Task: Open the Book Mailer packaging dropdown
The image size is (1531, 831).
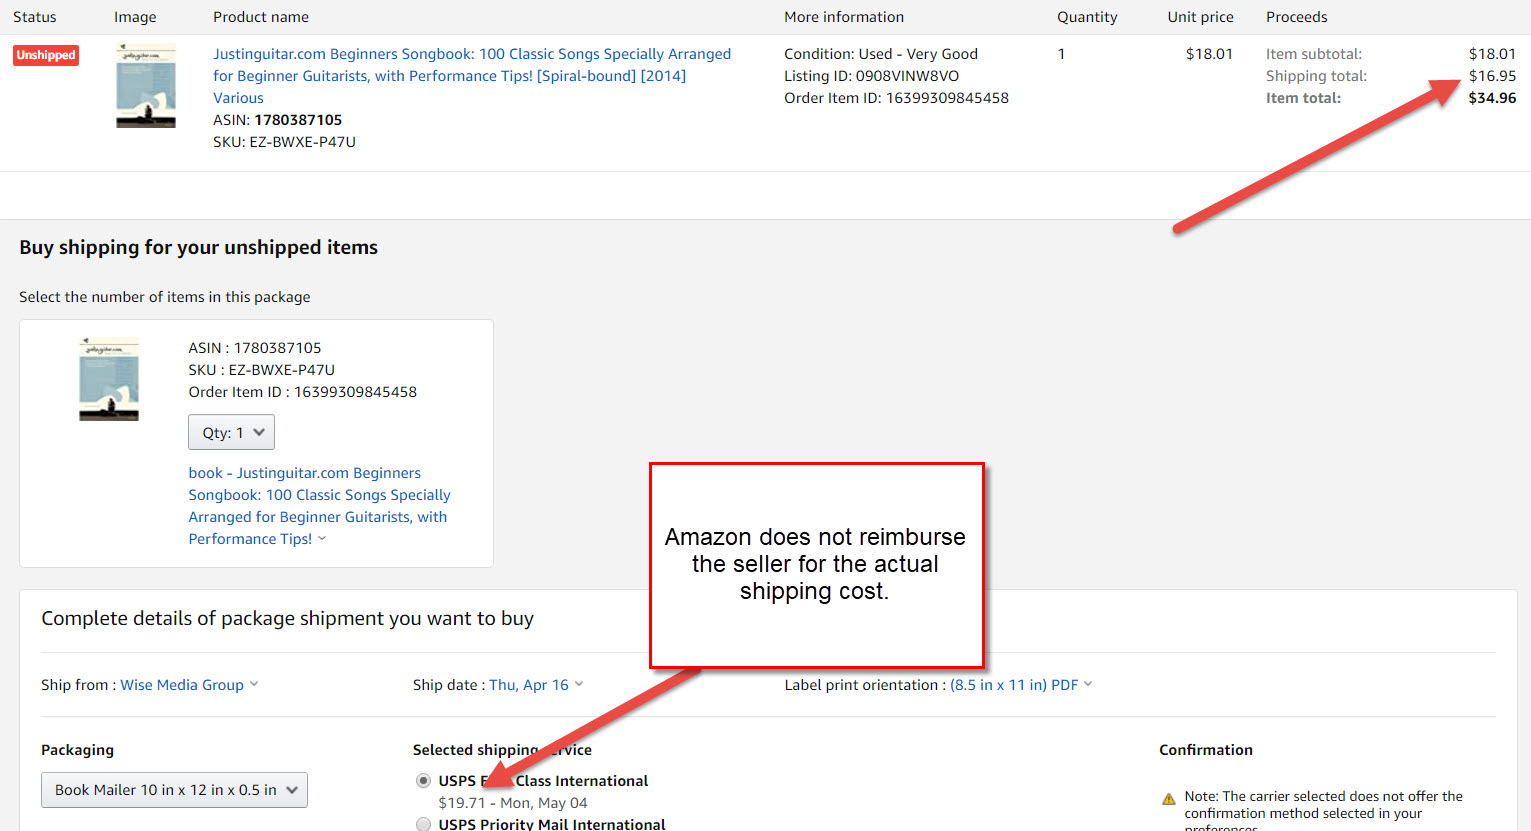Action: pos(174,790)
